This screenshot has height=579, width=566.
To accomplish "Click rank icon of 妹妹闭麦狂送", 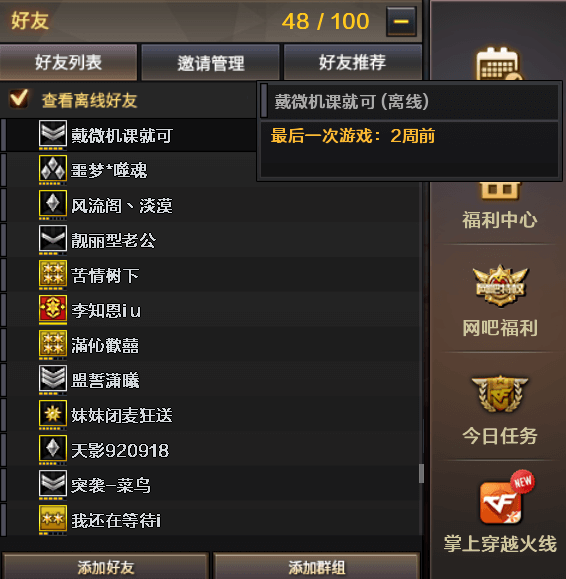I will point(53,414).
